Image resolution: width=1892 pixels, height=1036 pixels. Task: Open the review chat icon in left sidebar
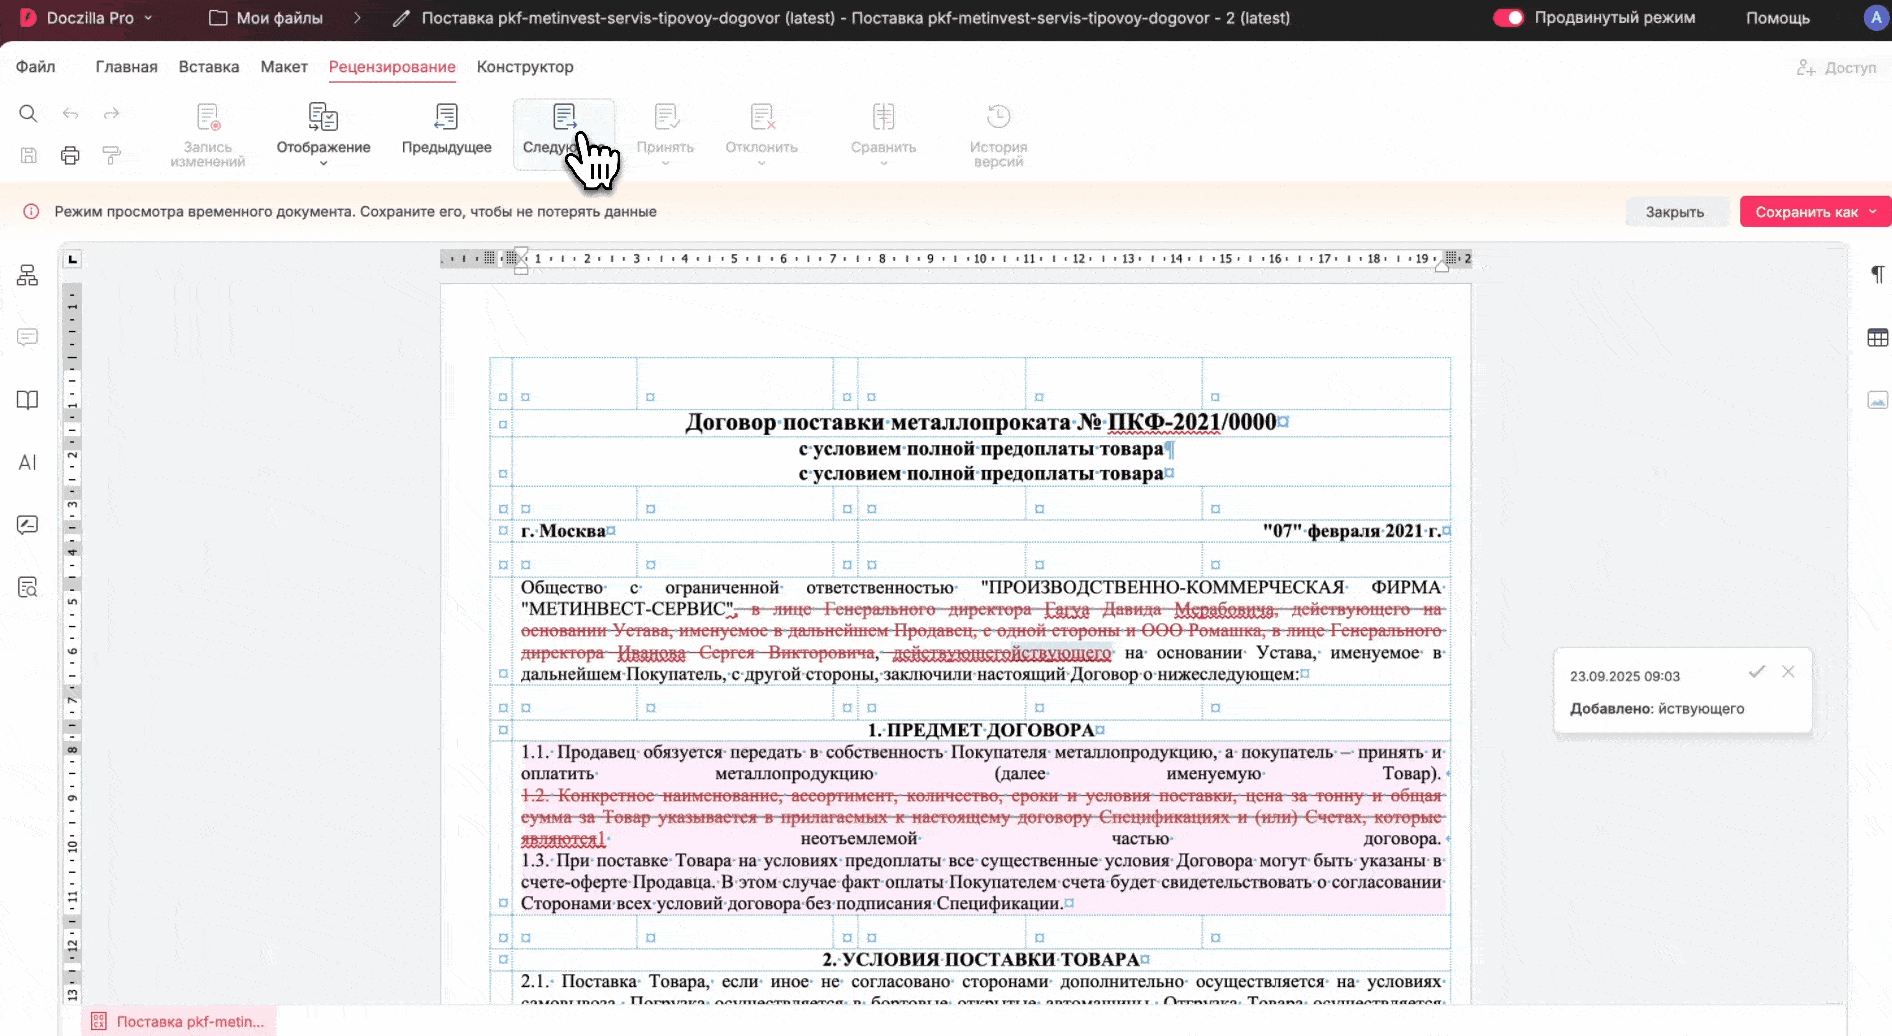(x=28, y=524)
